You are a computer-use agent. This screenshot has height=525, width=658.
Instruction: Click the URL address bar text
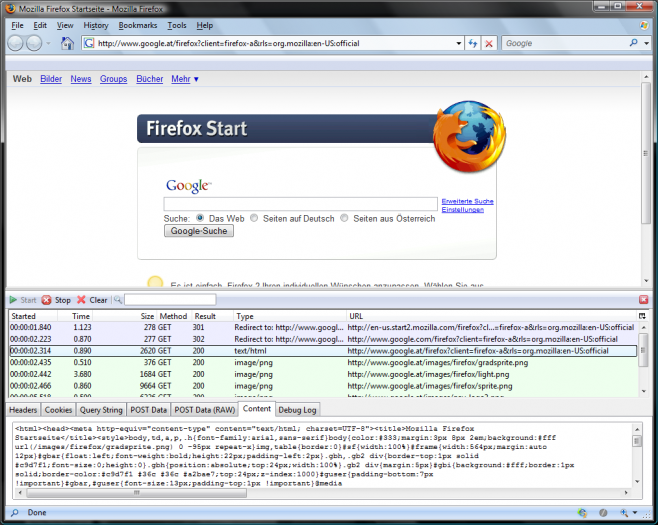tap(229, 43)
